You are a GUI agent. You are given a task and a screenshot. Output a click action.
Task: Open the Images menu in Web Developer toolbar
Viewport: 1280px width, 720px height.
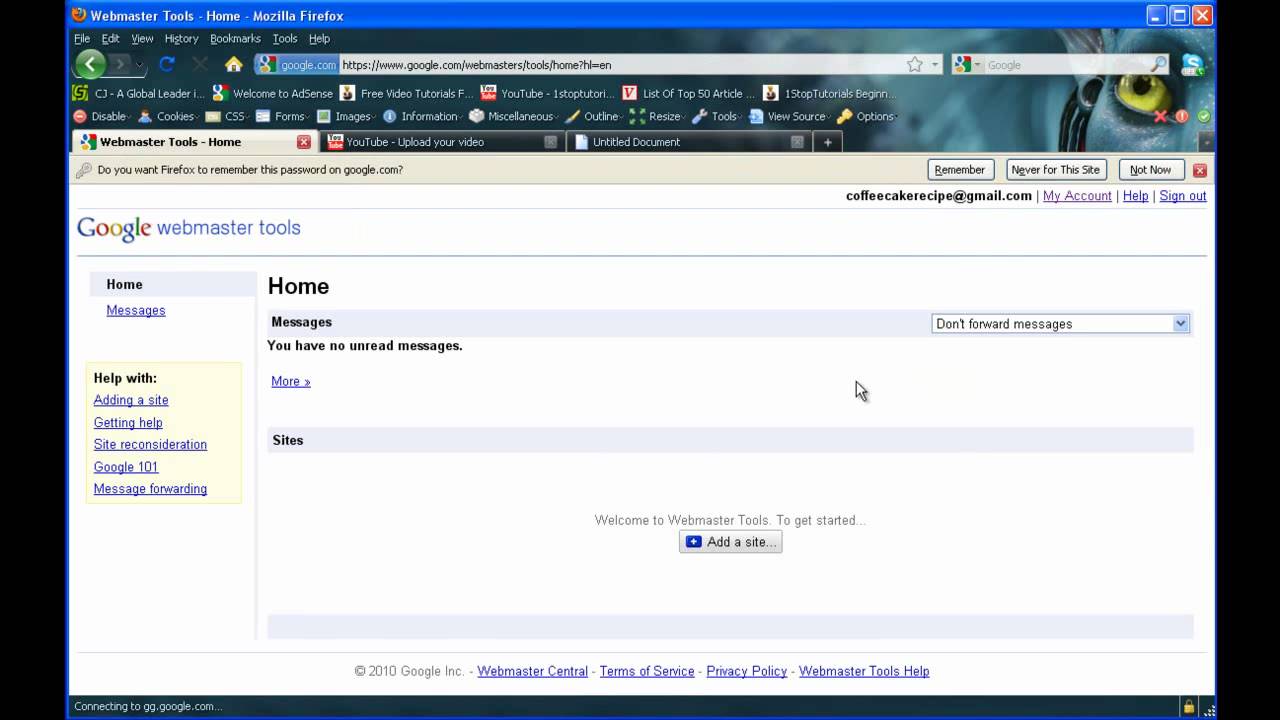coord(347,116)
